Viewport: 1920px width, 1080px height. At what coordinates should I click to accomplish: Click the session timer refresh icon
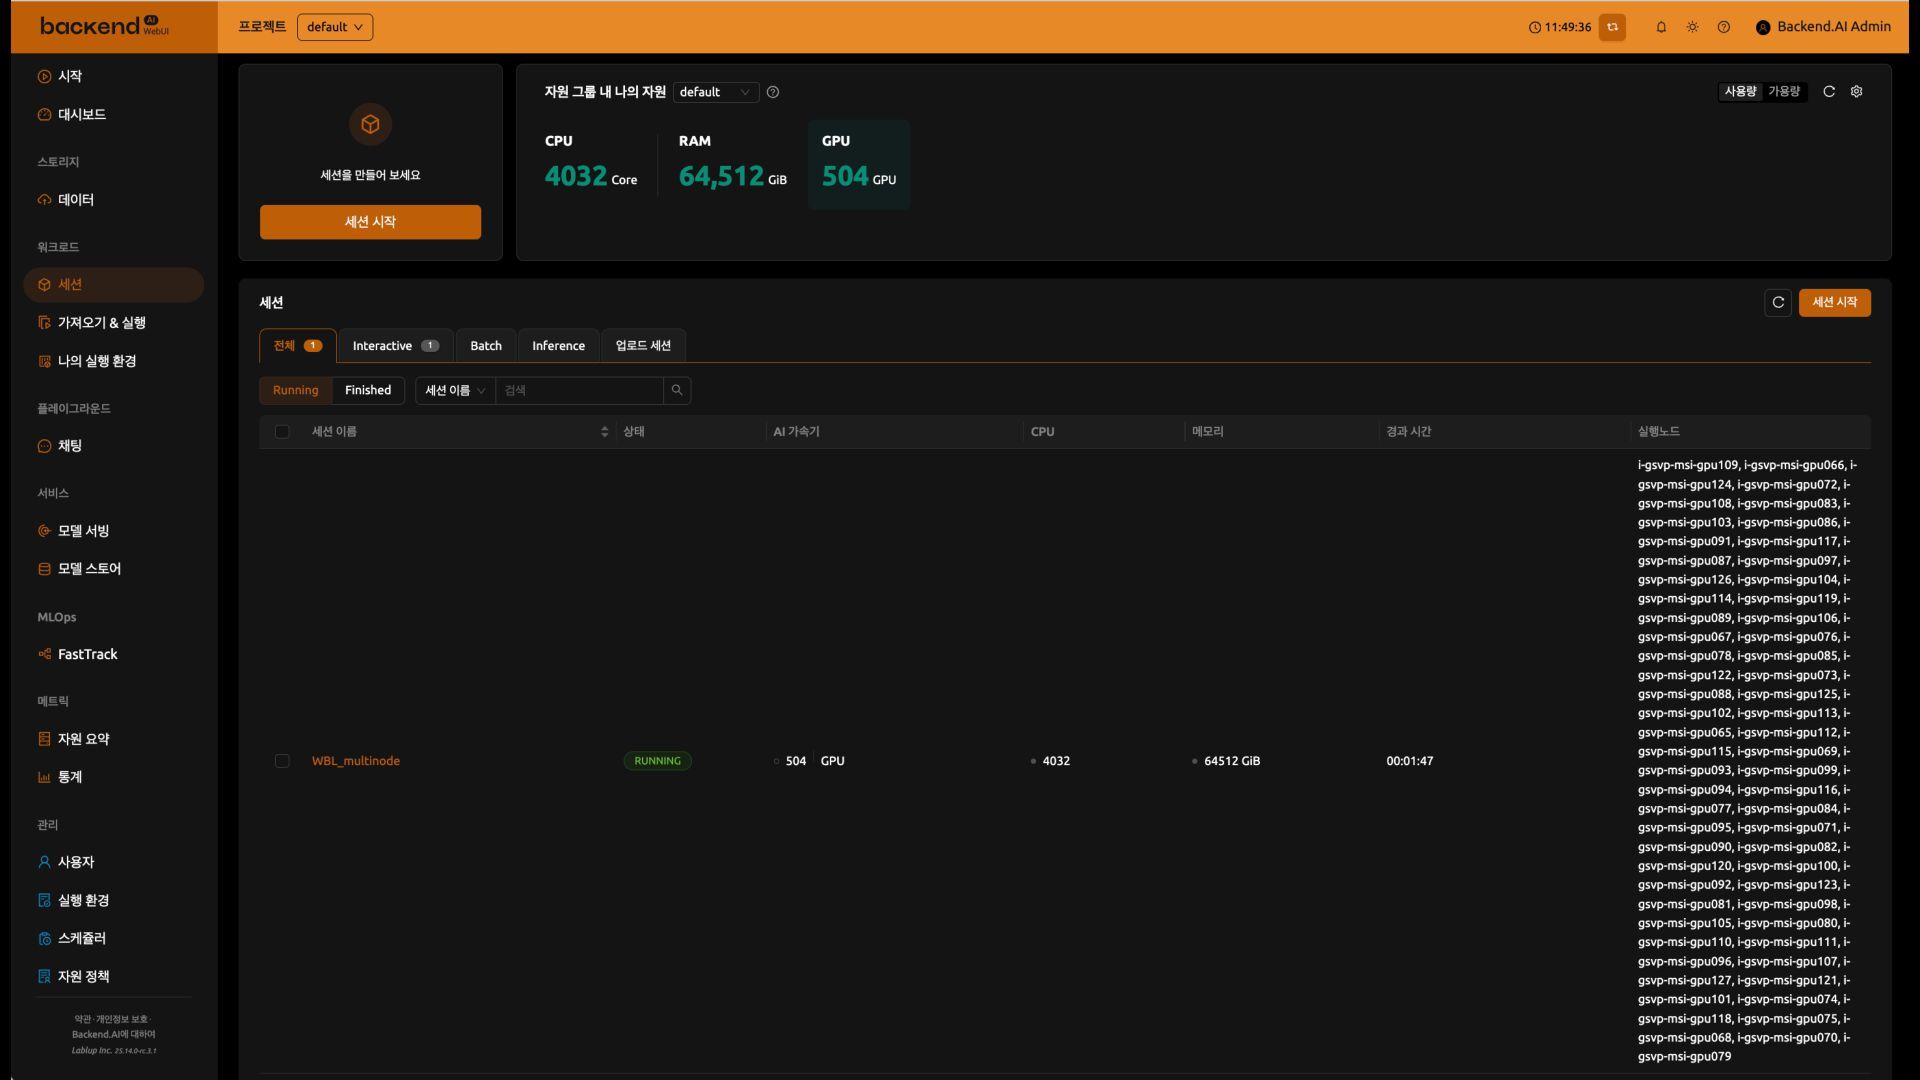point(1612,27)
